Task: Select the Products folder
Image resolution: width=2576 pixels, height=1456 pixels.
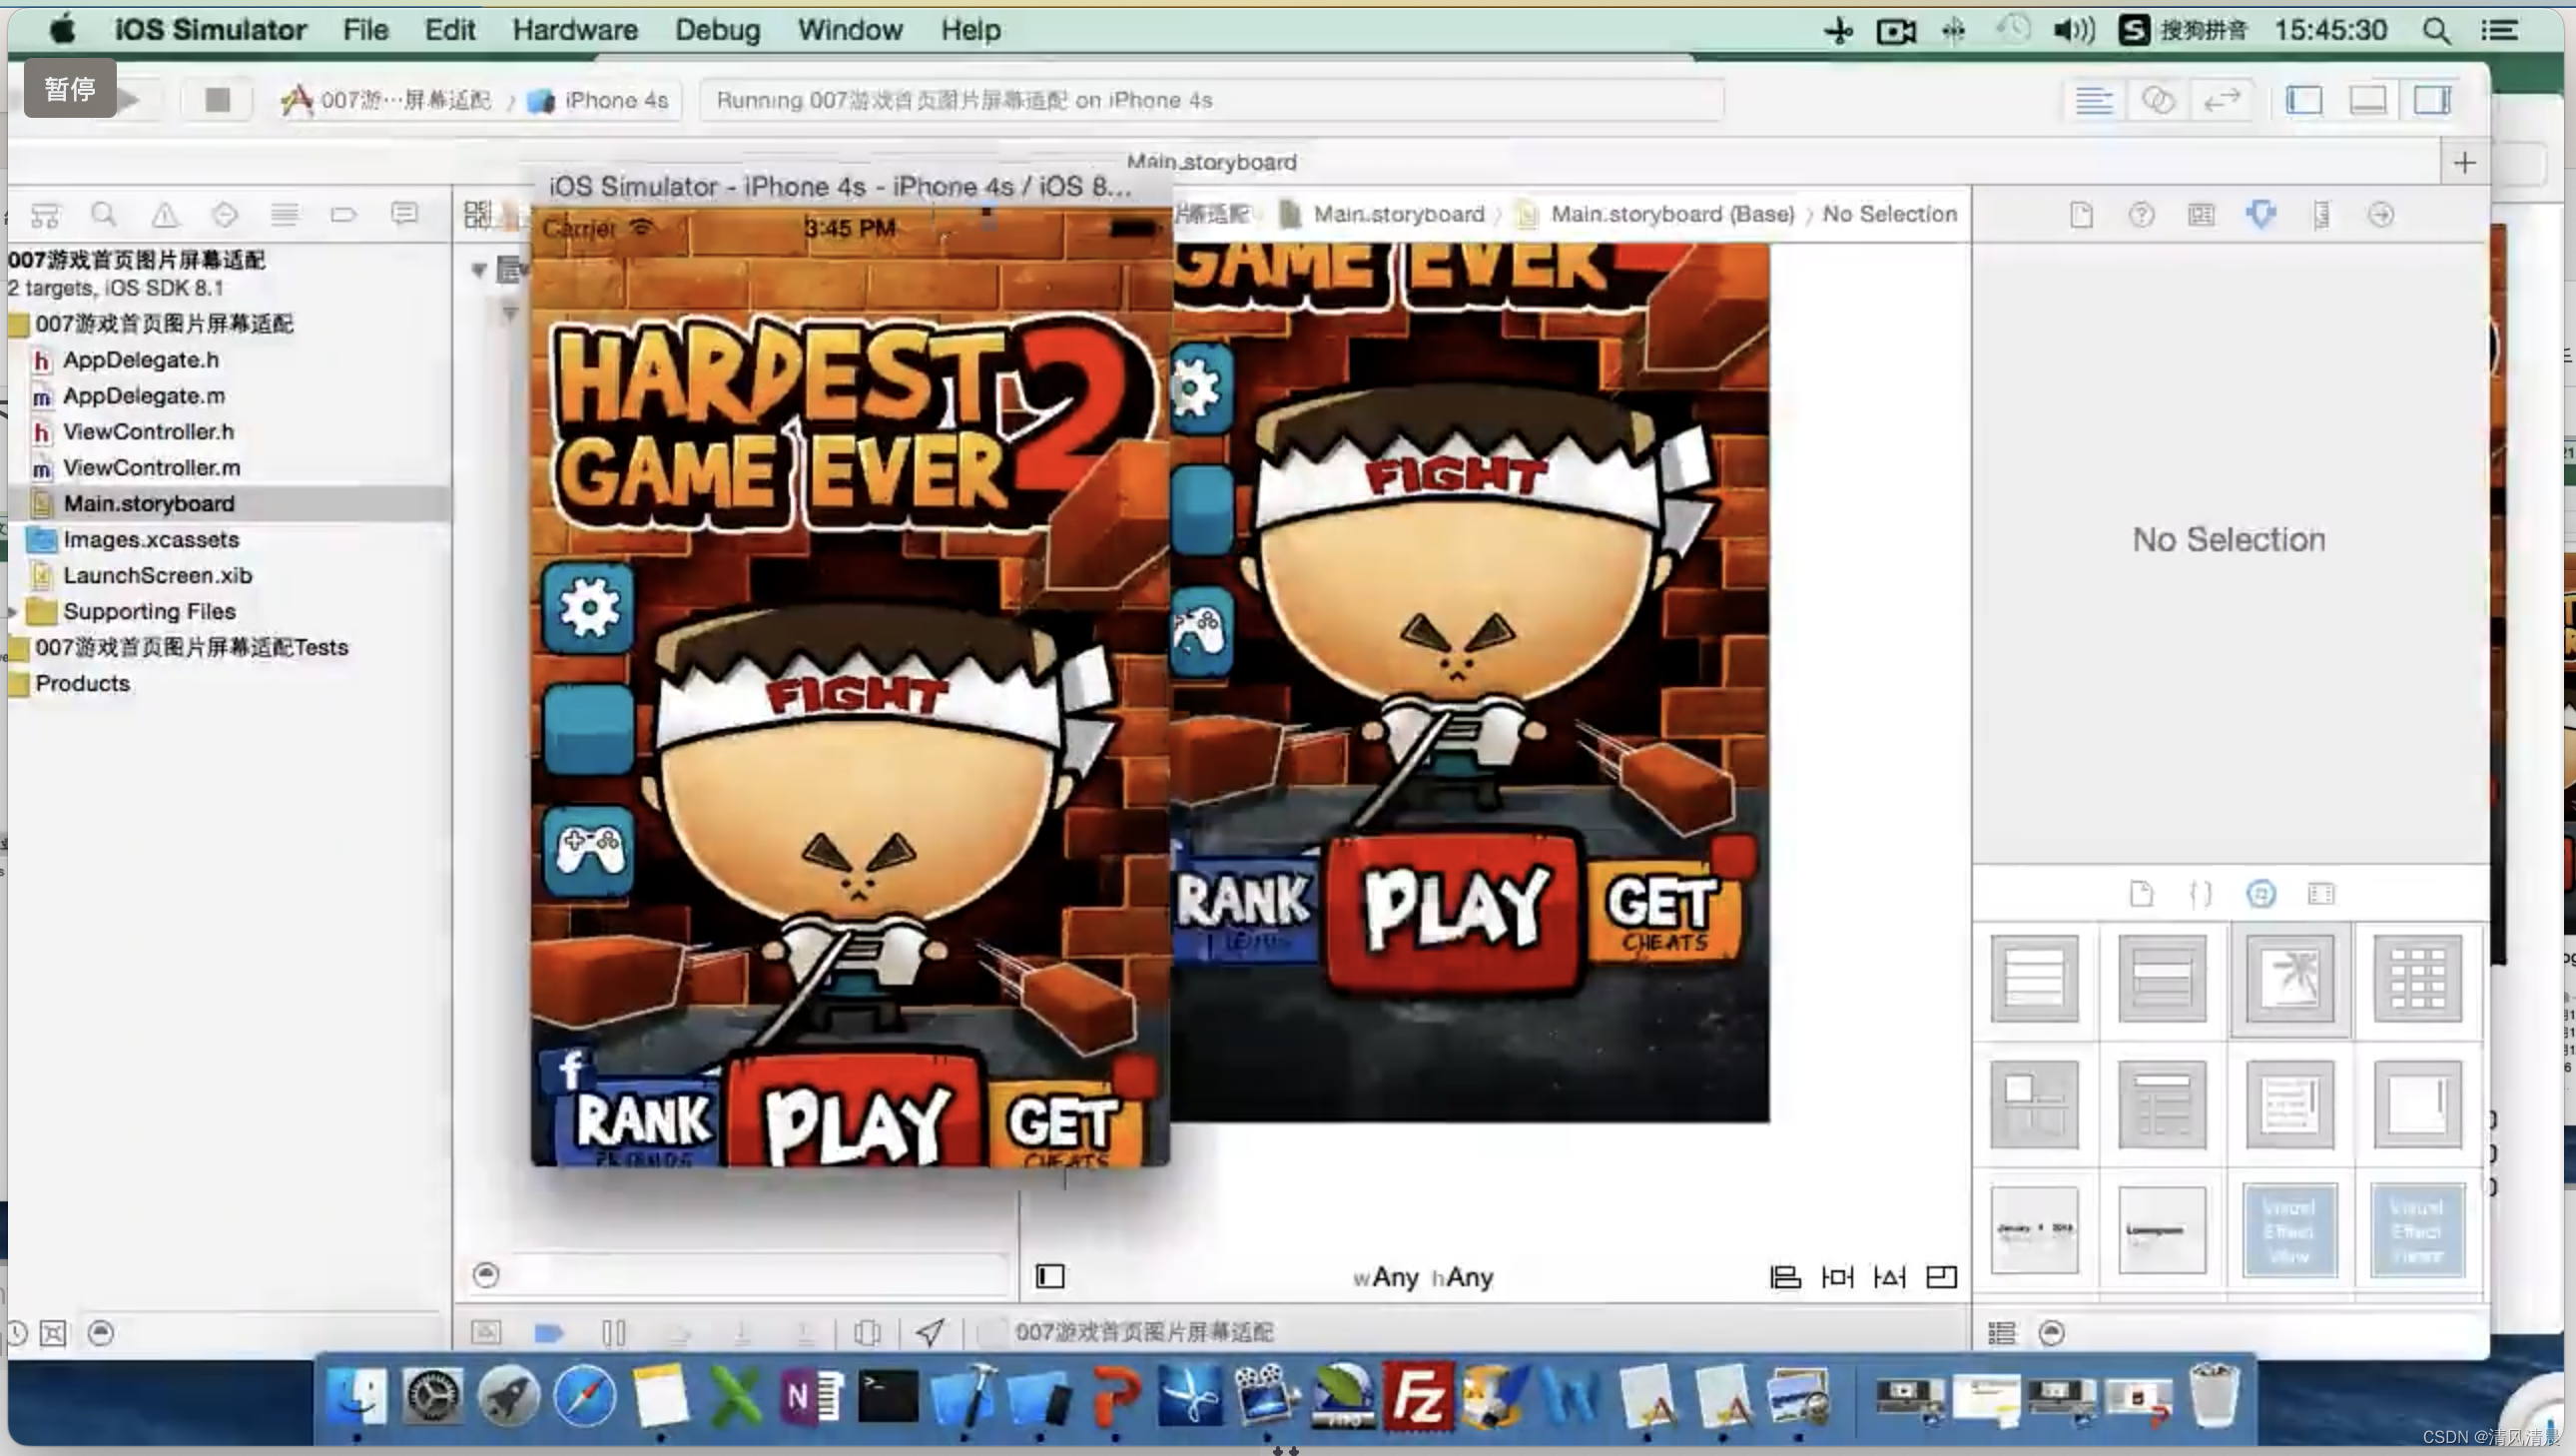Action: click(x=82, y=684)
